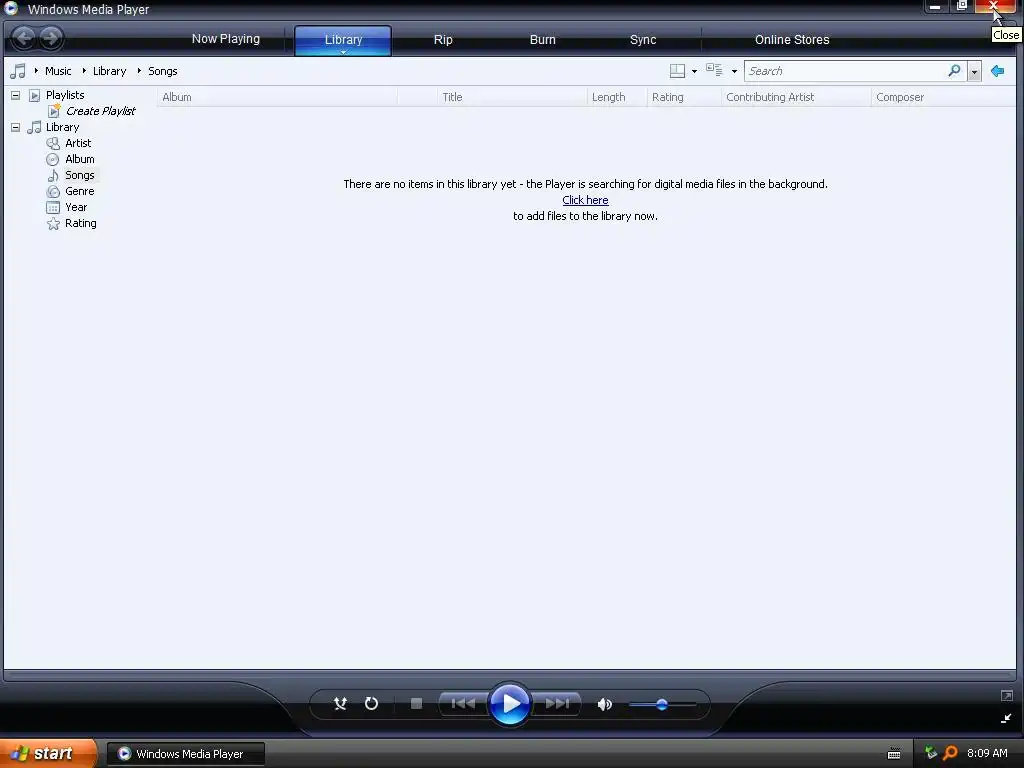
Task: Click Songs in the breadcrumb
Action: tap(163, 71)
